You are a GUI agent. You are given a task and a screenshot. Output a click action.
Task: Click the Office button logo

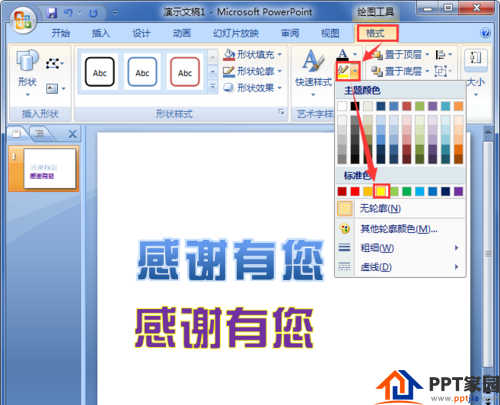[23, 20]
